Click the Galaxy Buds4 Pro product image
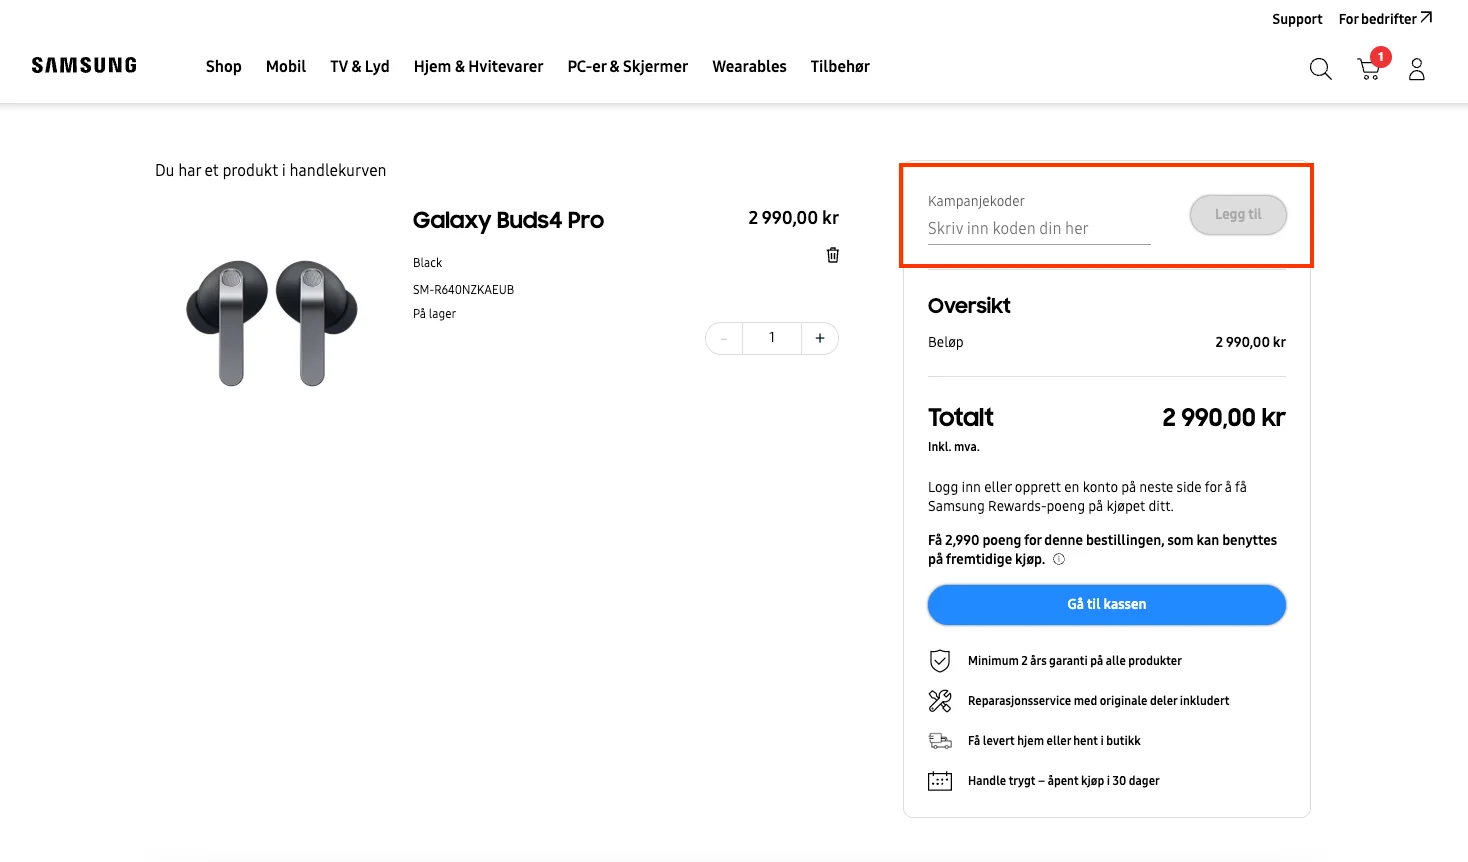 [x=272, y=323]
